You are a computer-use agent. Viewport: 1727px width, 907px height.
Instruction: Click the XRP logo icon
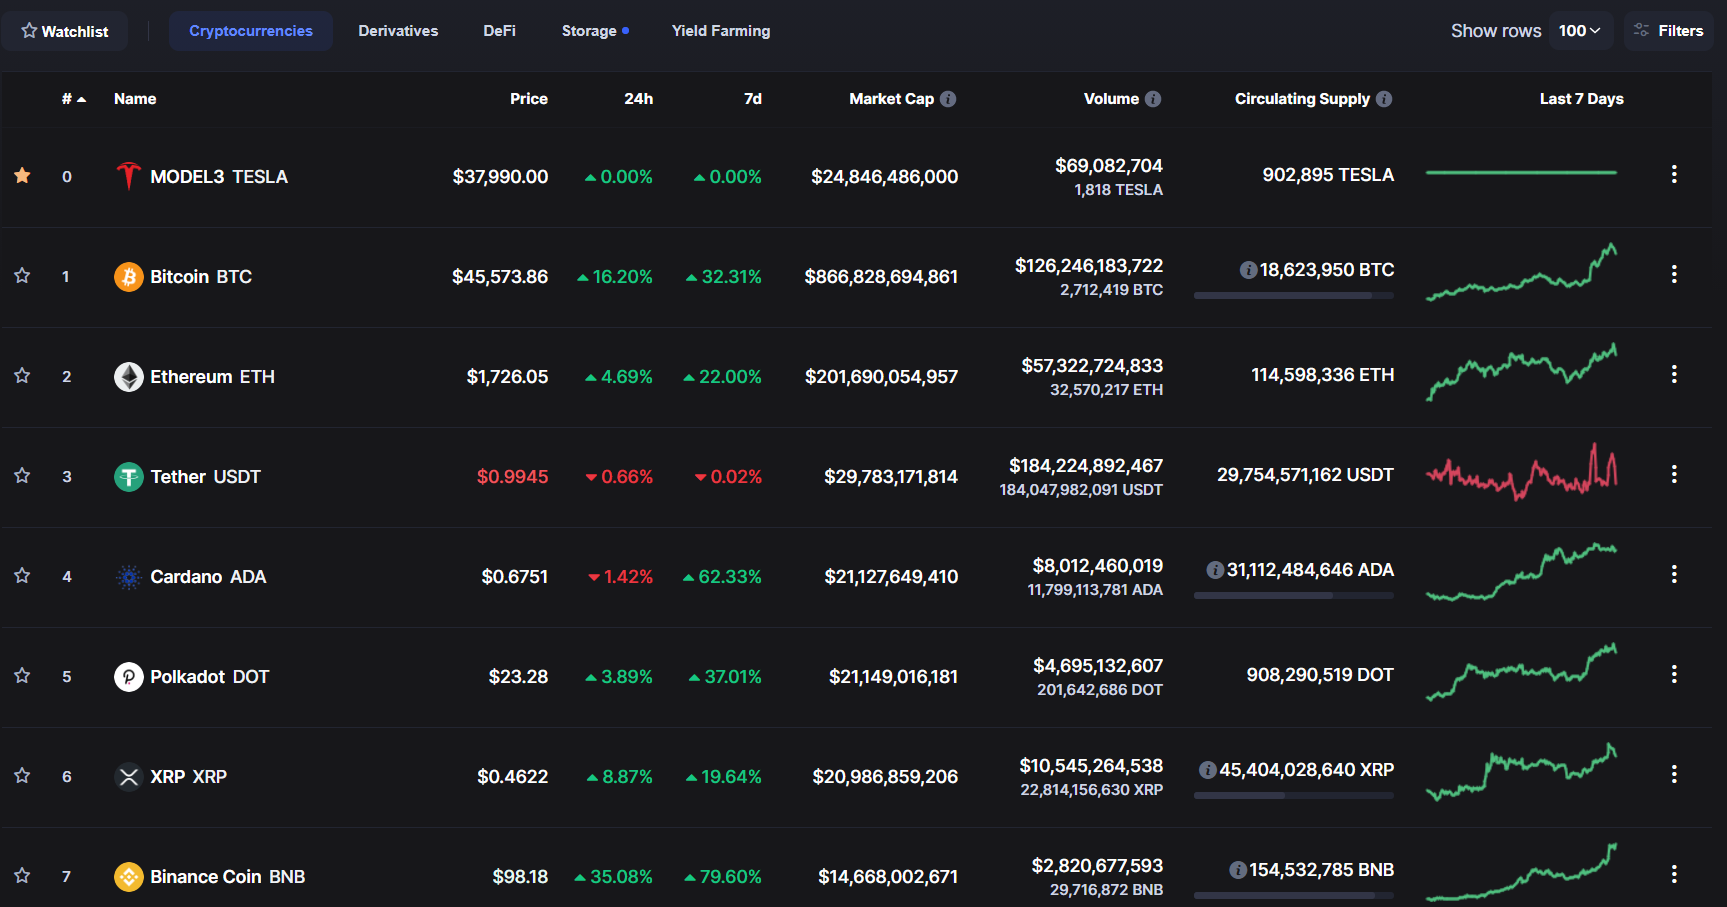tap(128, 776)
